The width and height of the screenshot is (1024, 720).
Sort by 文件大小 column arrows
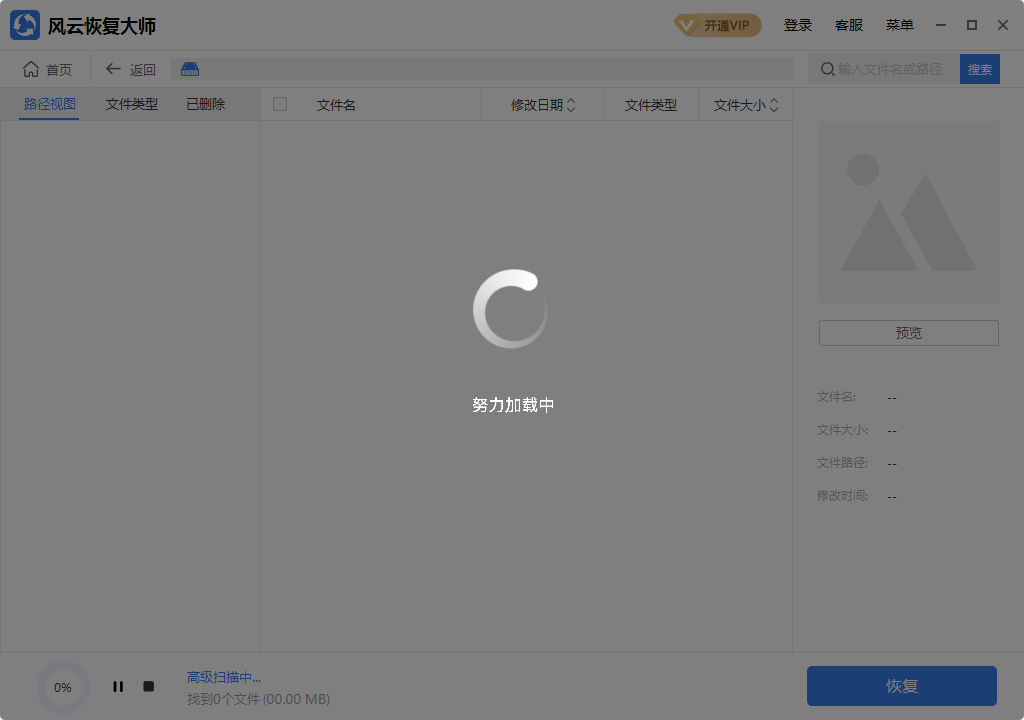774,105
